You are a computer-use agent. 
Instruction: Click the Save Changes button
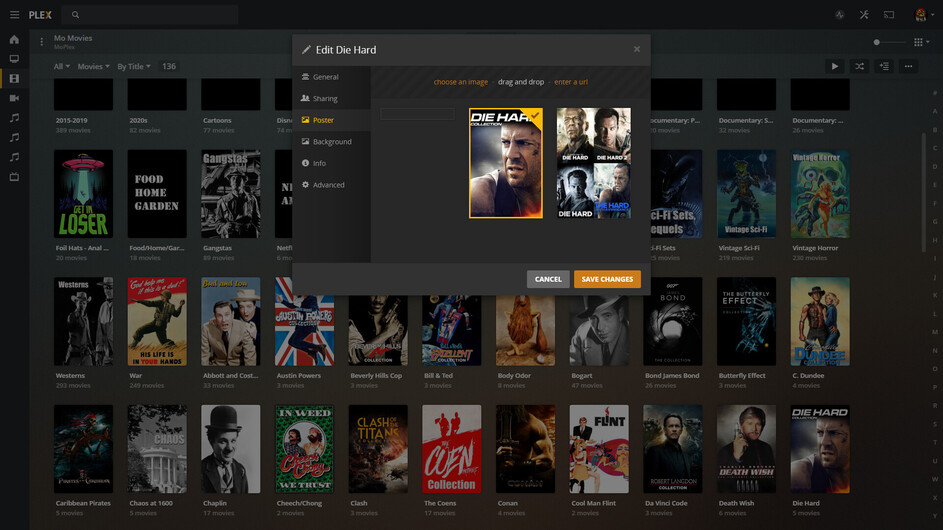pyautogui.click(x=607, y=279)
